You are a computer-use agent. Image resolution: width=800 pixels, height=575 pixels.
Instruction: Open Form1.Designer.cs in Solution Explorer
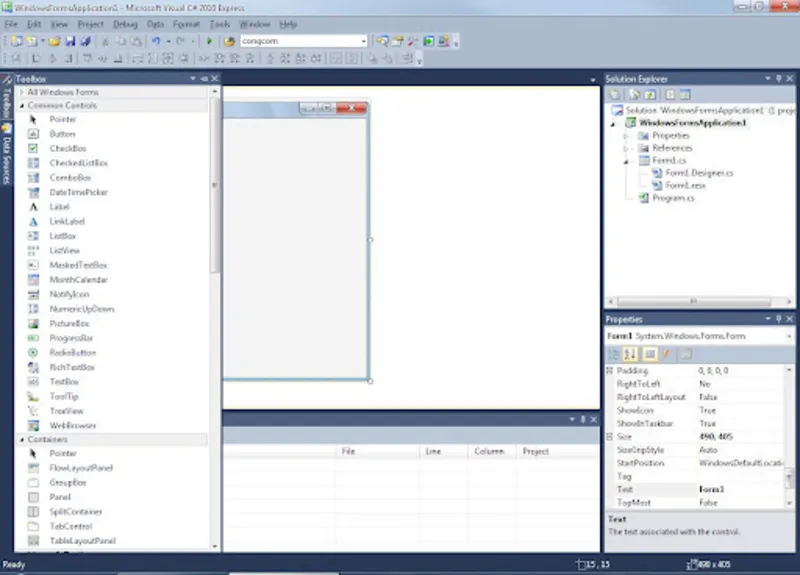[x=698, y=173]
